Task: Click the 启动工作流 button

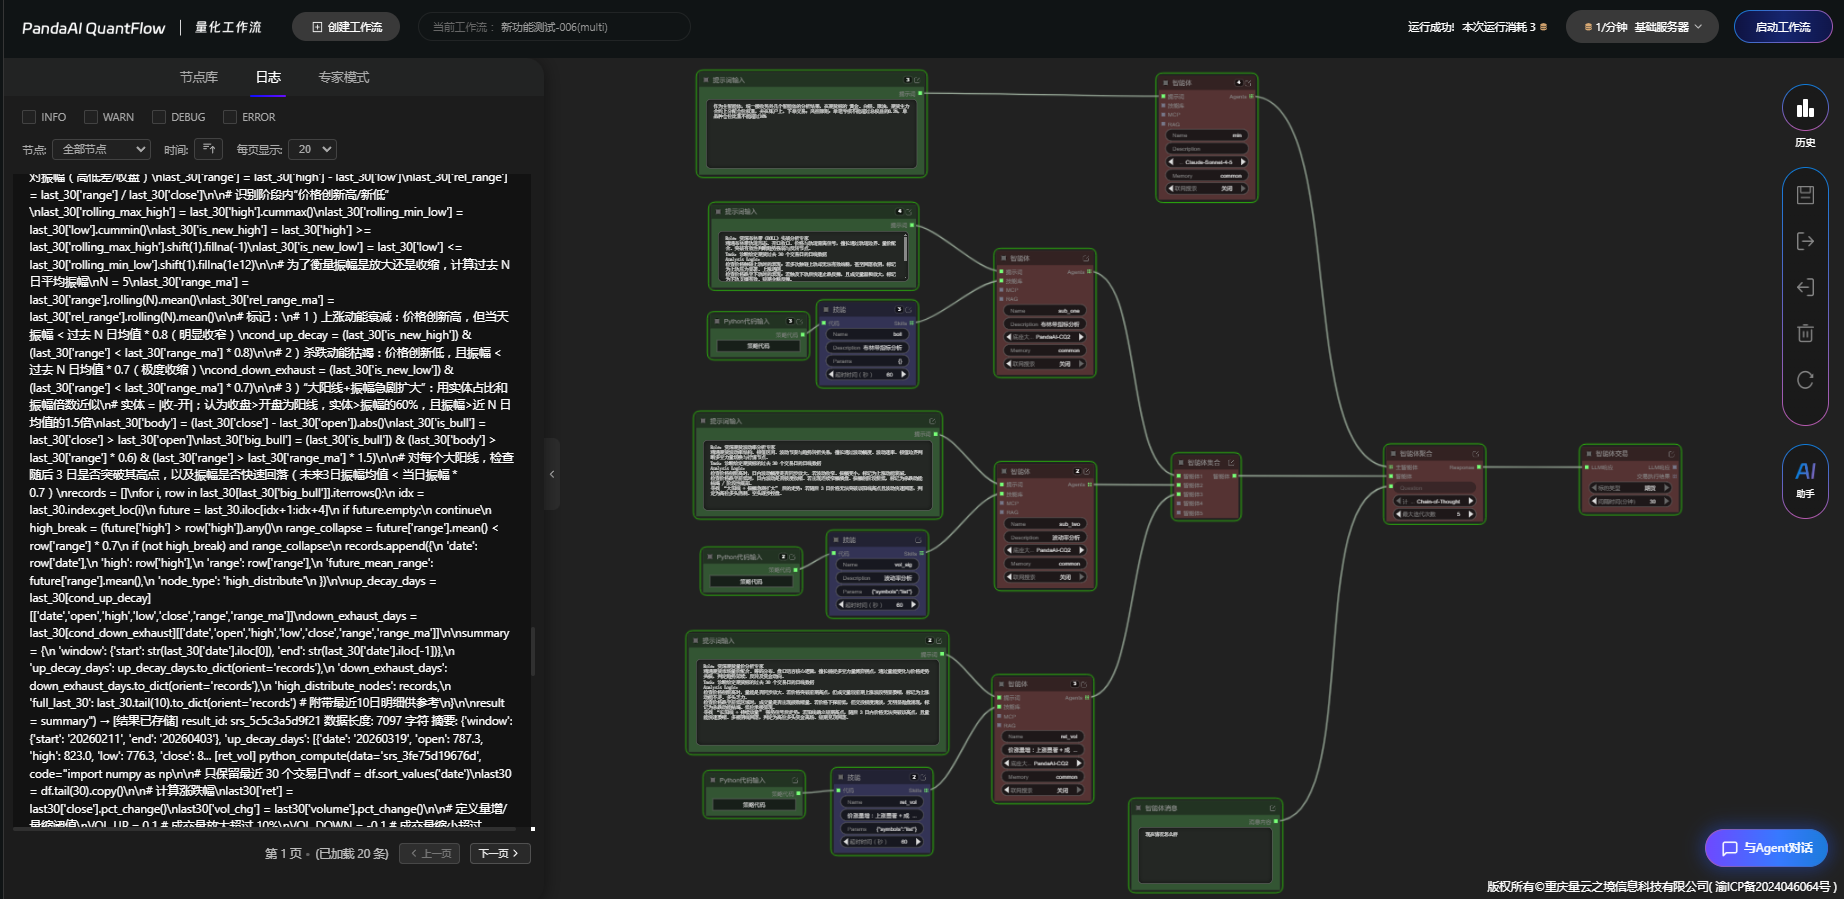Action: [x=1782, y=27]
